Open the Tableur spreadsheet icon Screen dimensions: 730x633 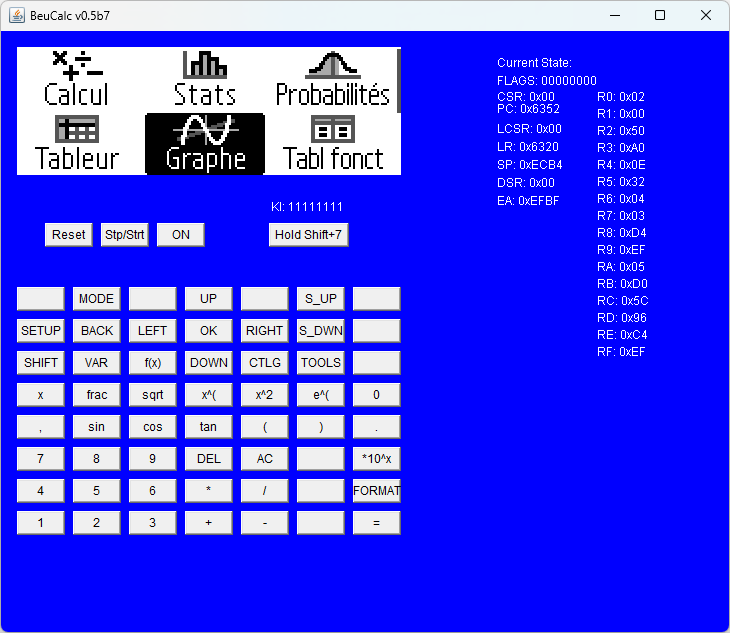click(x=77, y=143)
